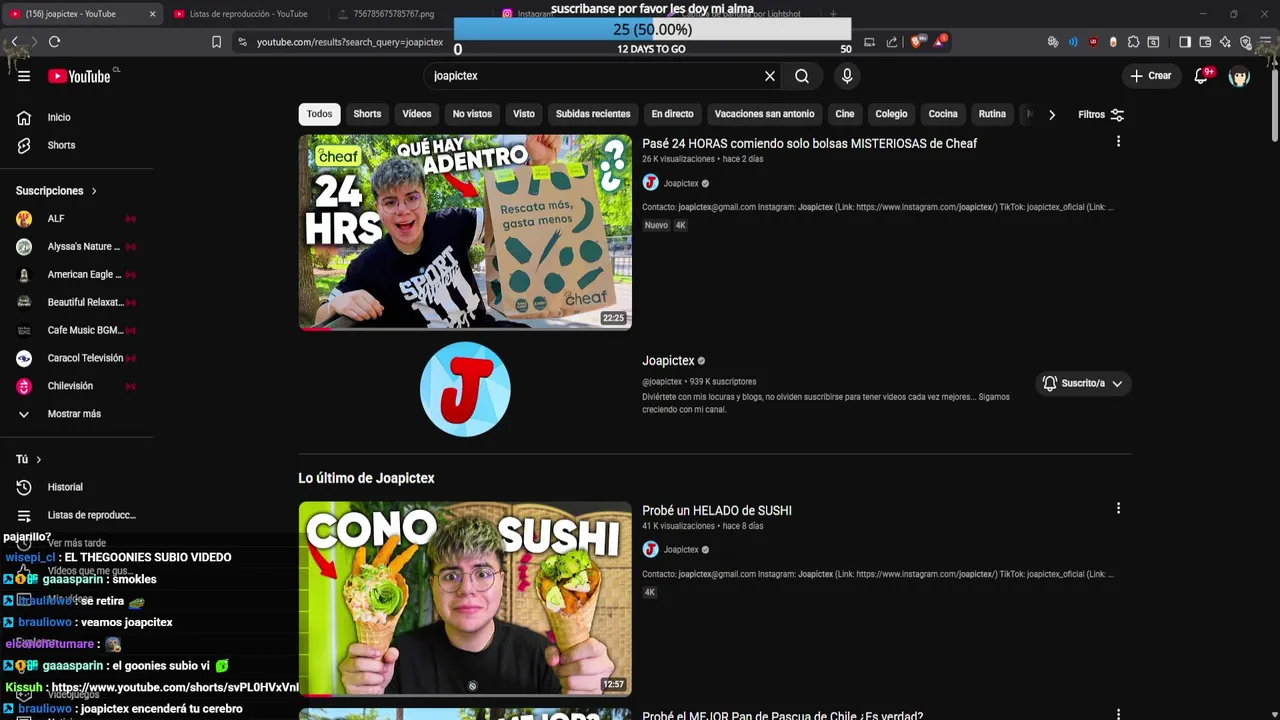Image resolution: width=1280 pixels, height=720 pixels.
Task: Open Brave Wallet icon
Action: [1205, 42]
